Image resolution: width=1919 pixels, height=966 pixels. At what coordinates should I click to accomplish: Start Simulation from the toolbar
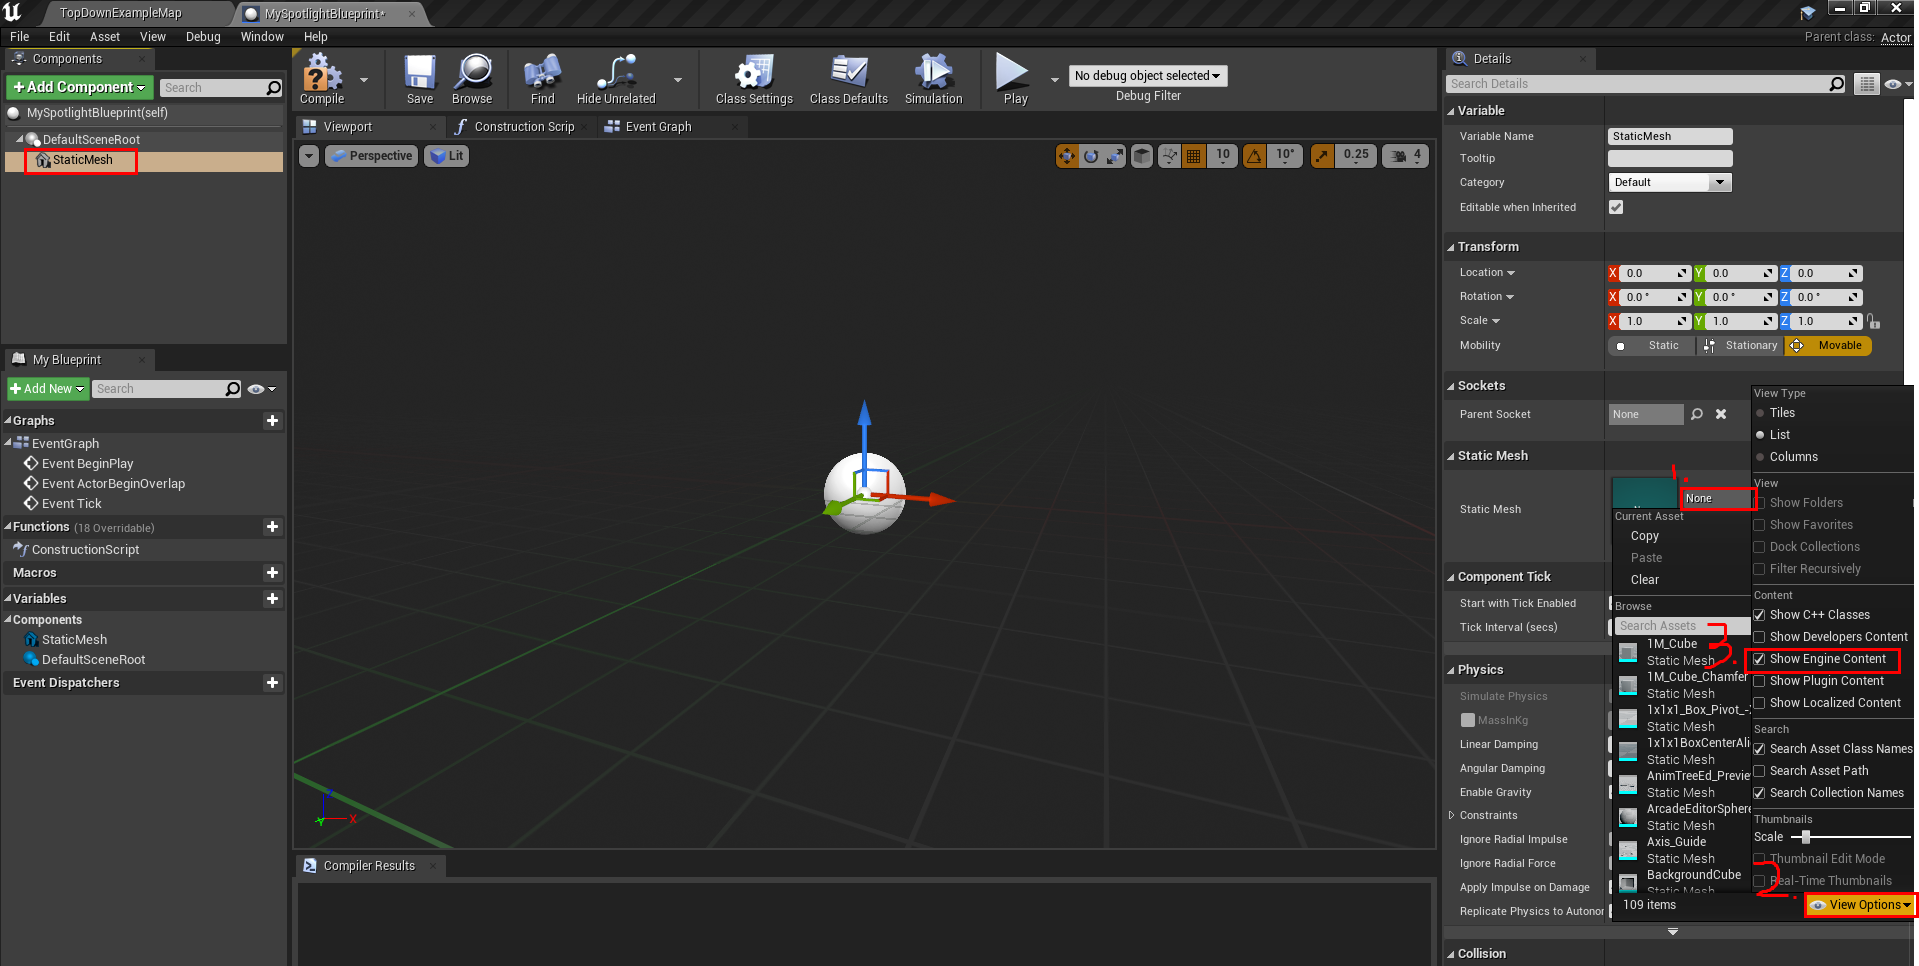click(x=933, y=79)
